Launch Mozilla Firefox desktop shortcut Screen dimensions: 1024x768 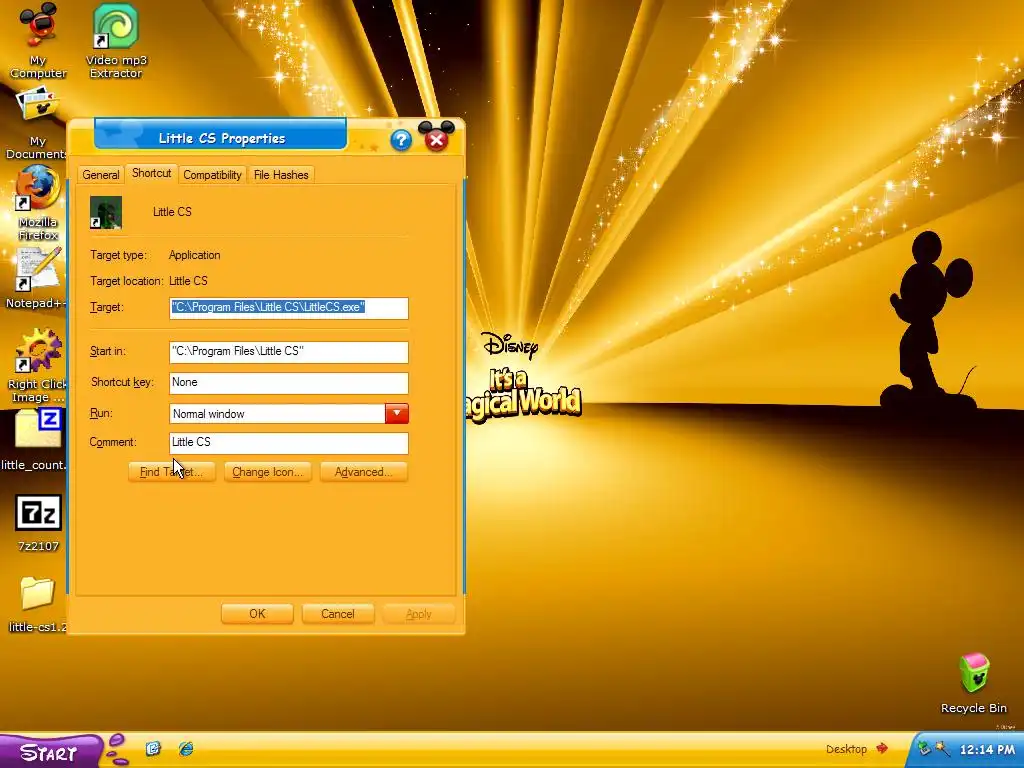(38, 202)
